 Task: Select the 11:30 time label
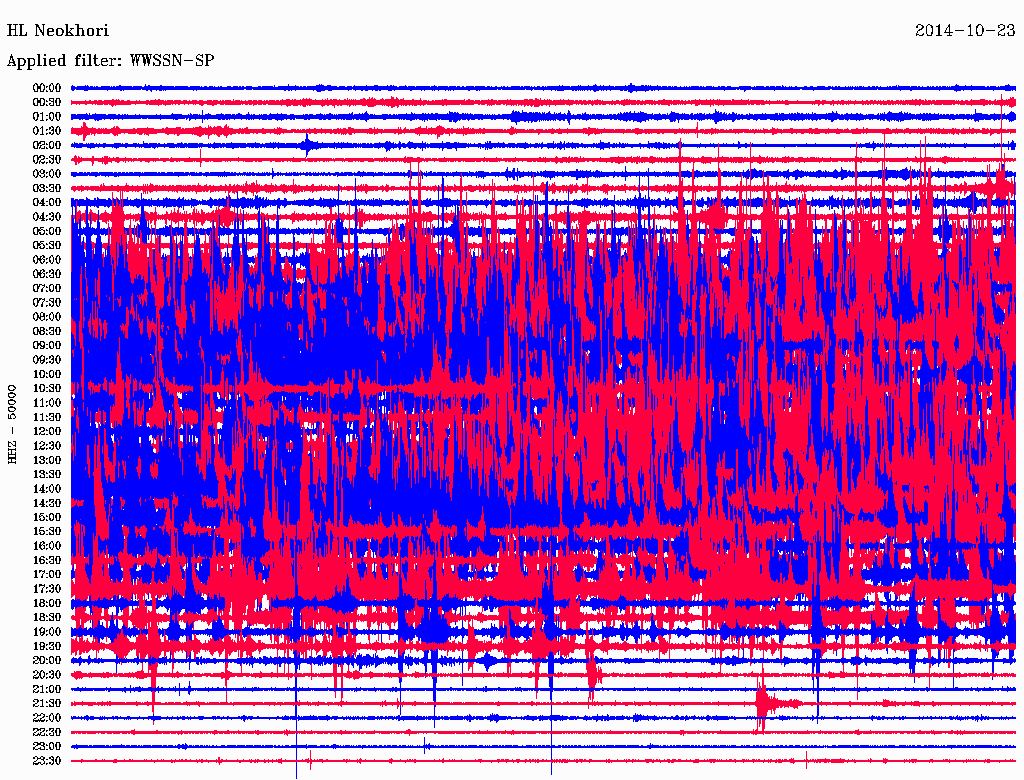[46, 417]
